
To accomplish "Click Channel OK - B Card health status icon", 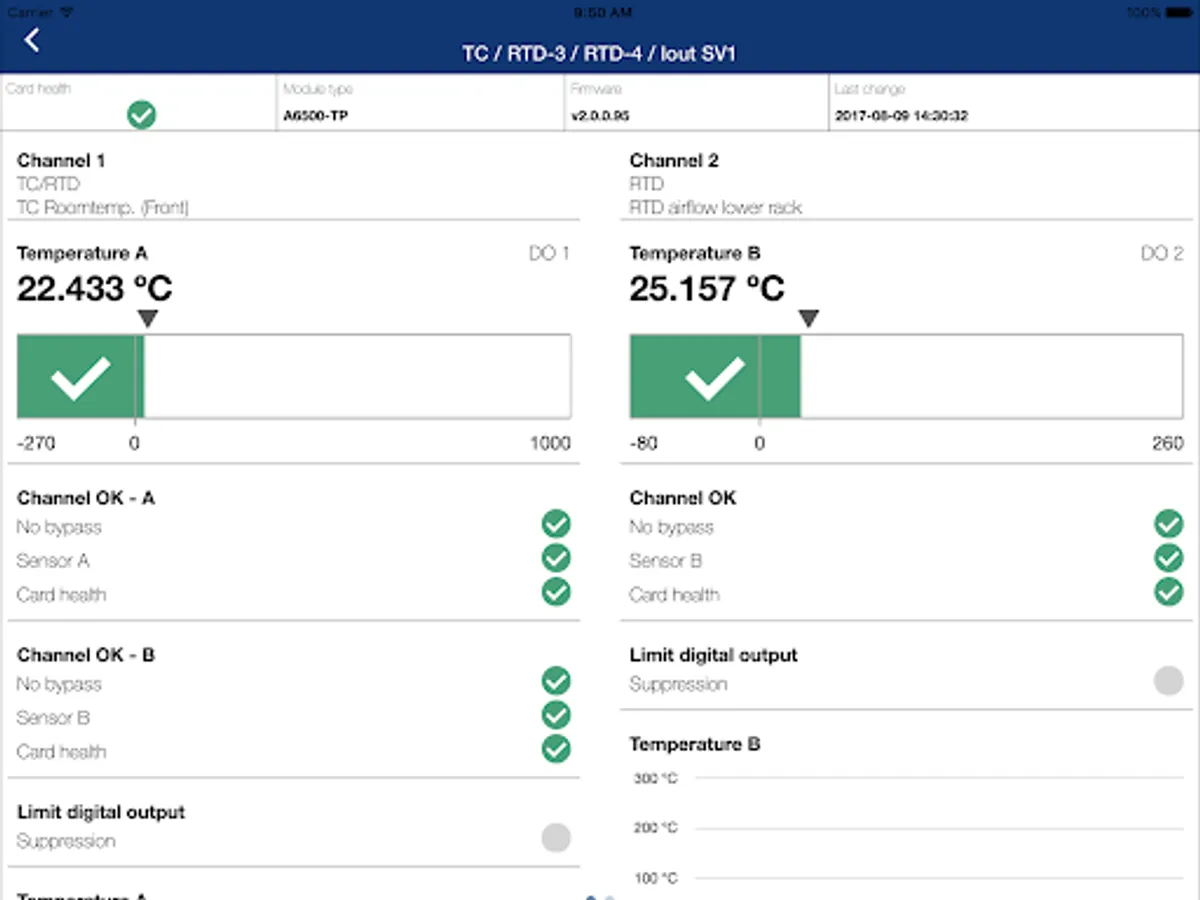I will 556,749.
